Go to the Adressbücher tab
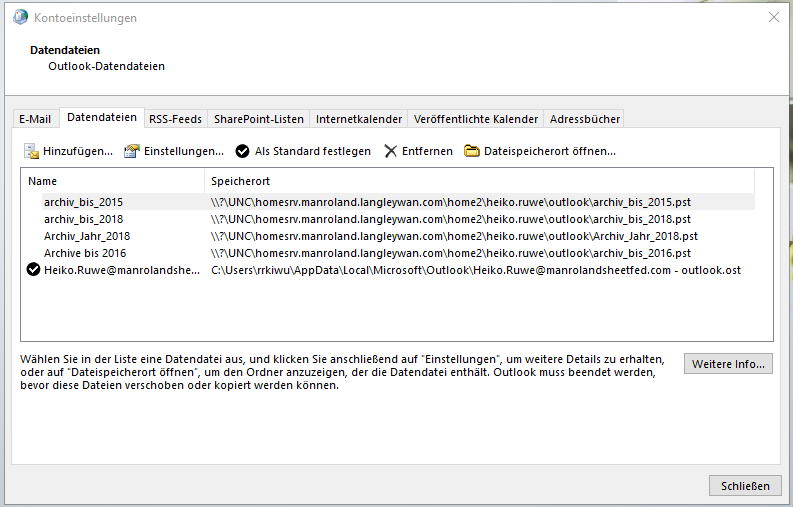This screenshot has height=507, width=793. click(x=585, y=119)
